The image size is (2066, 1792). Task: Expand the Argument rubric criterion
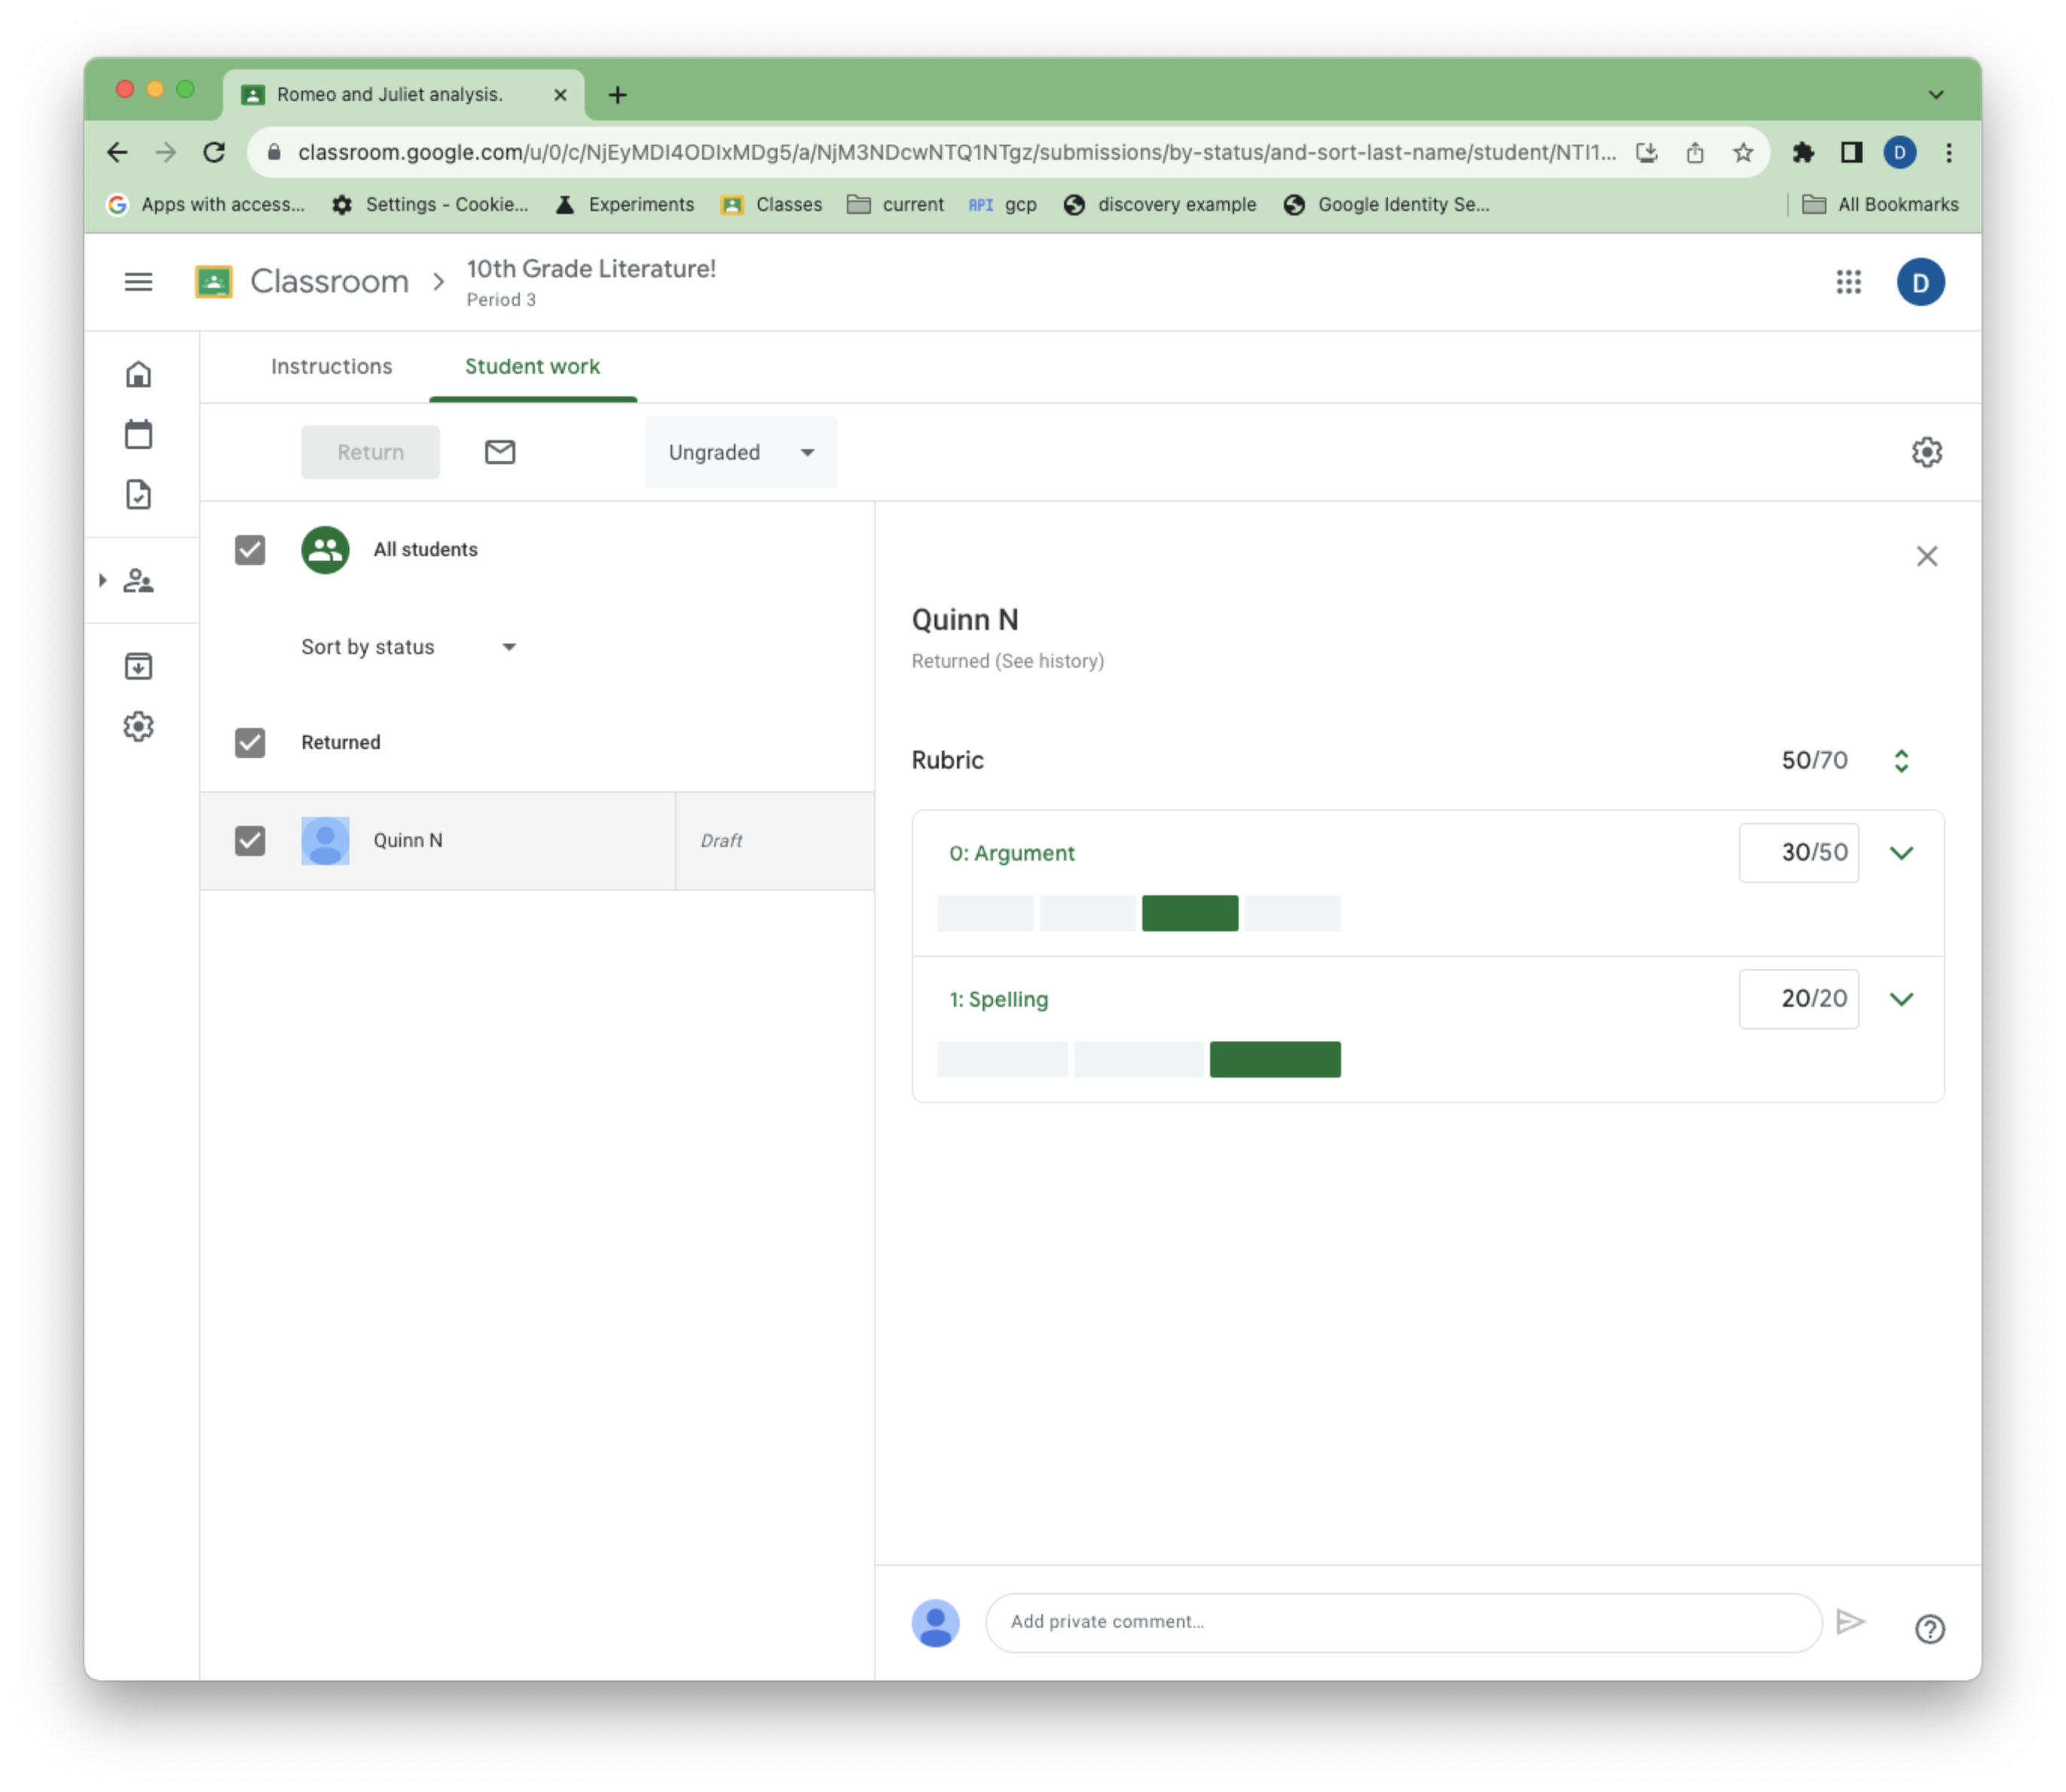click(x=1901, y=852)
